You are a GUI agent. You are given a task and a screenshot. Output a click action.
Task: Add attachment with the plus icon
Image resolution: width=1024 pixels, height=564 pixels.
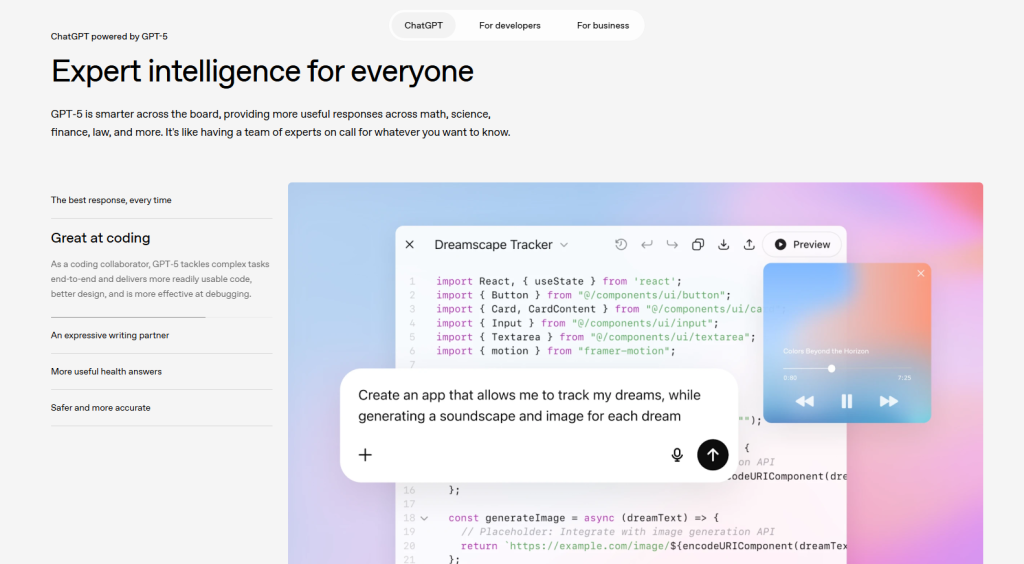(x=365, y=455)
